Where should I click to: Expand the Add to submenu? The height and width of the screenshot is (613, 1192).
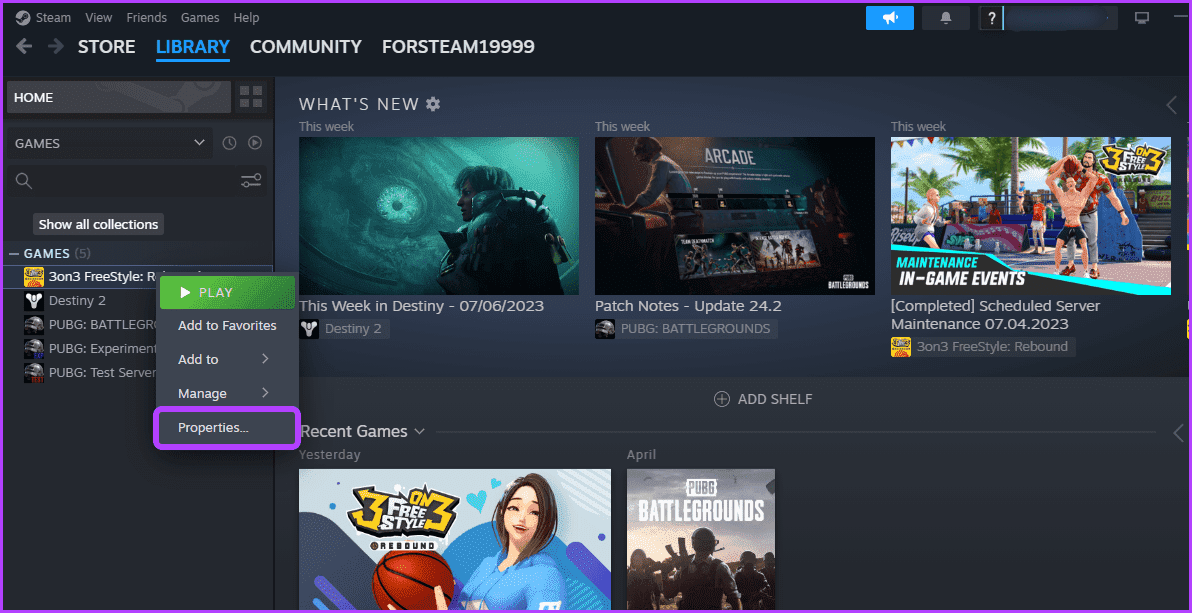point(227,359)
